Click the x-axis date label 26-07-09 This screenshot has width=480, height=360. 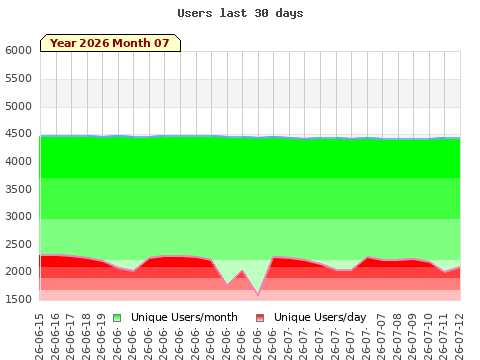pyautogui.click(x=412, y=337)
